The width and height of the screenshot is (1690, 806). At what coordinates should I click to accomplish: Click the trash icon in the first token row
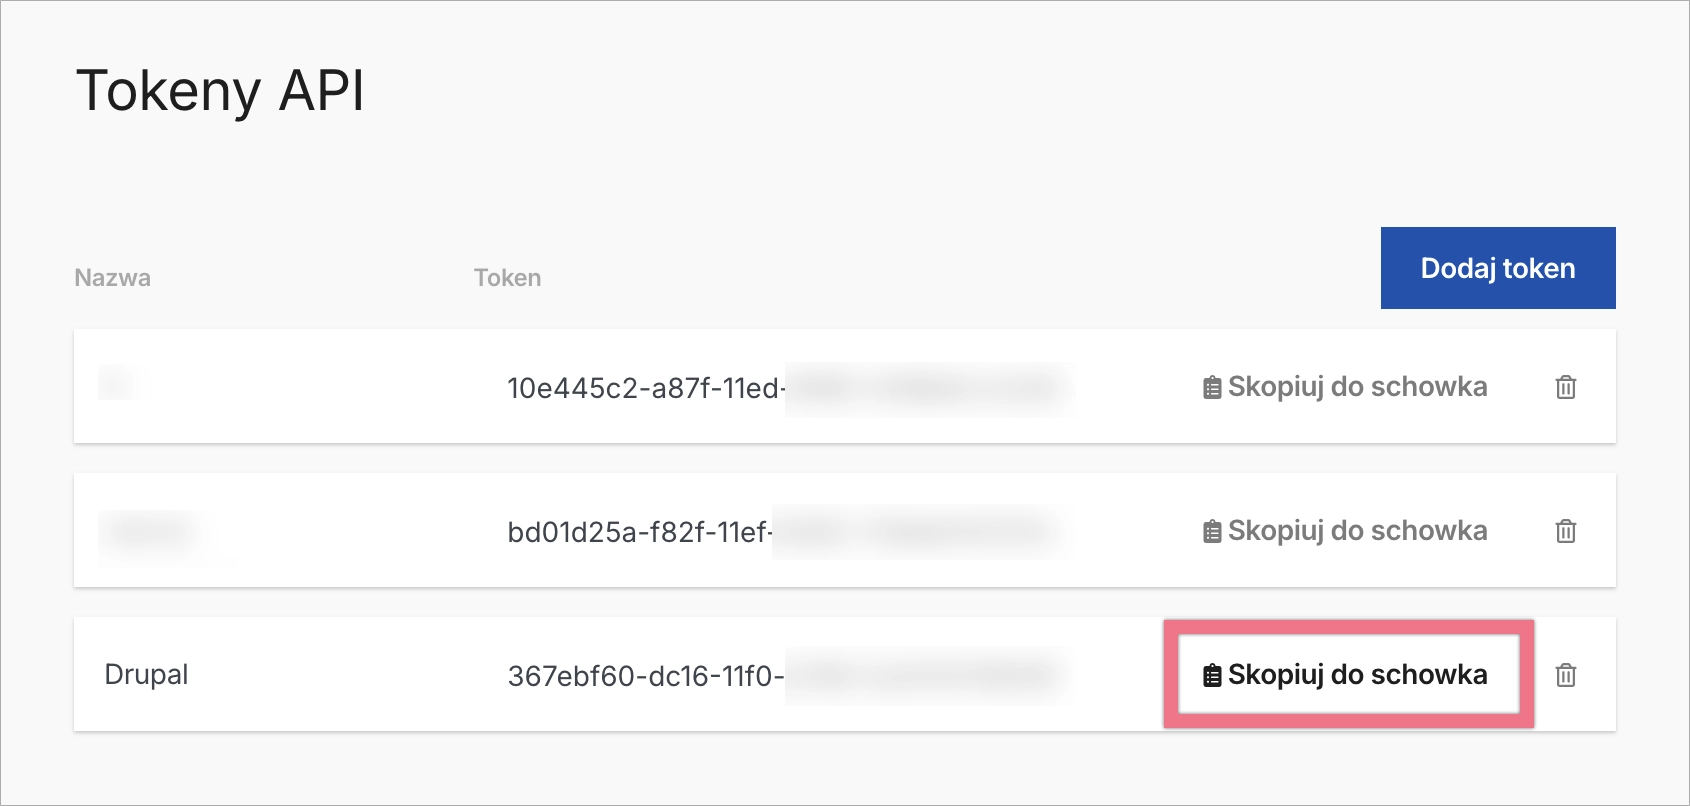[1564, 387]
